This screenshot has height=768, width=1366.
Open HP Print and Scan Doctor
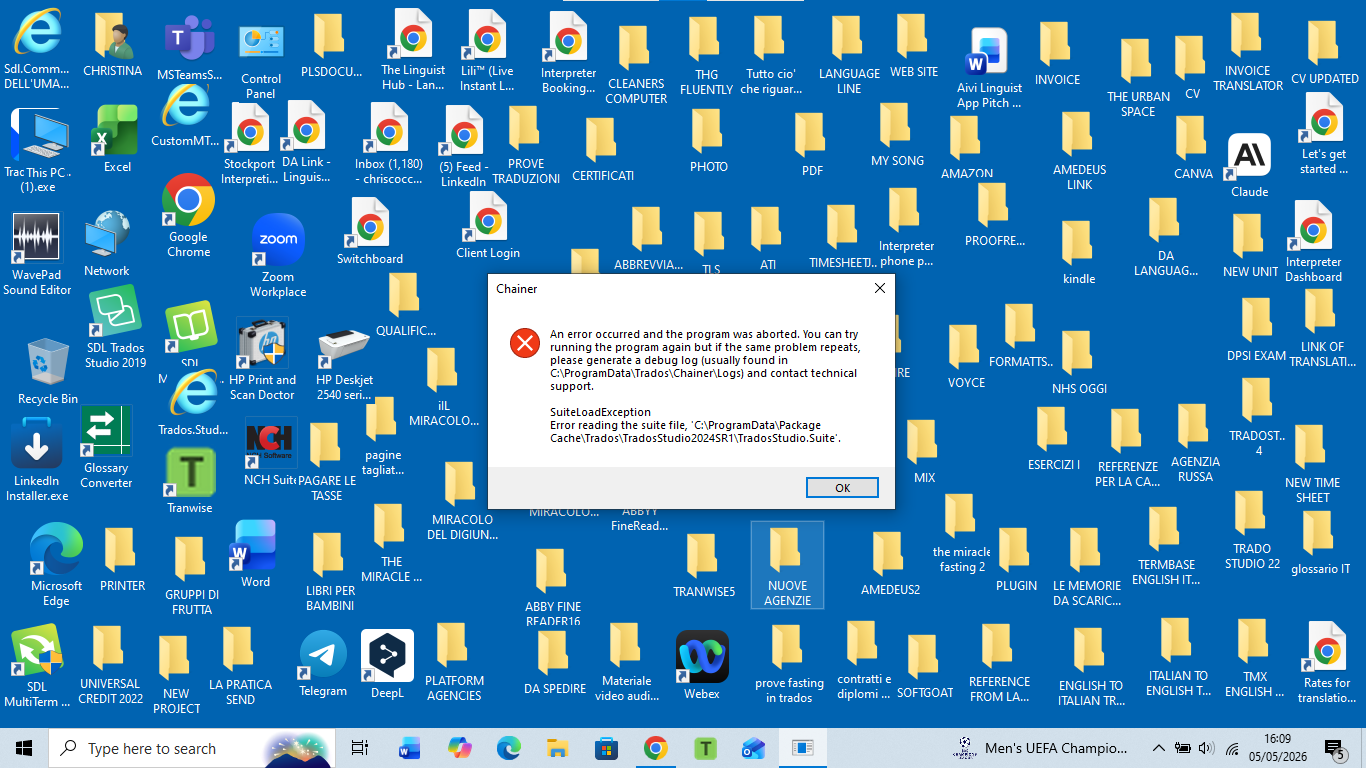tap(263, 360)
